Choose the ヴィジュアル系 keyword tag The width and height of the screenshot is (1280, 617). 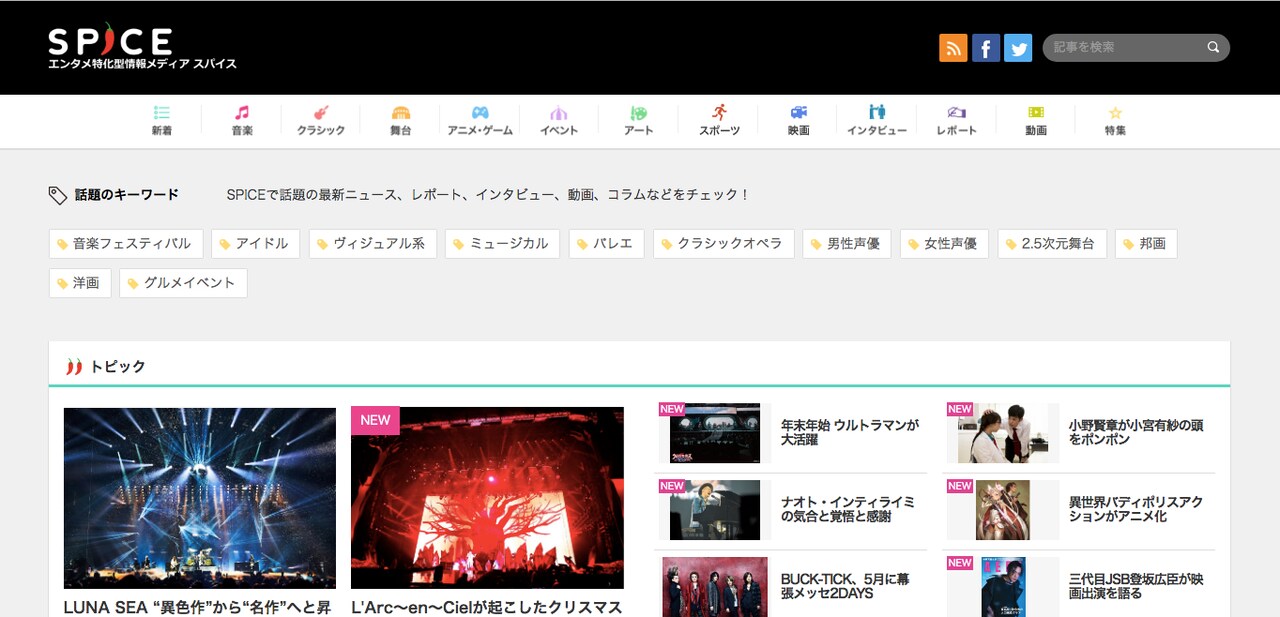pyautogui.click(x=373, y=244)
